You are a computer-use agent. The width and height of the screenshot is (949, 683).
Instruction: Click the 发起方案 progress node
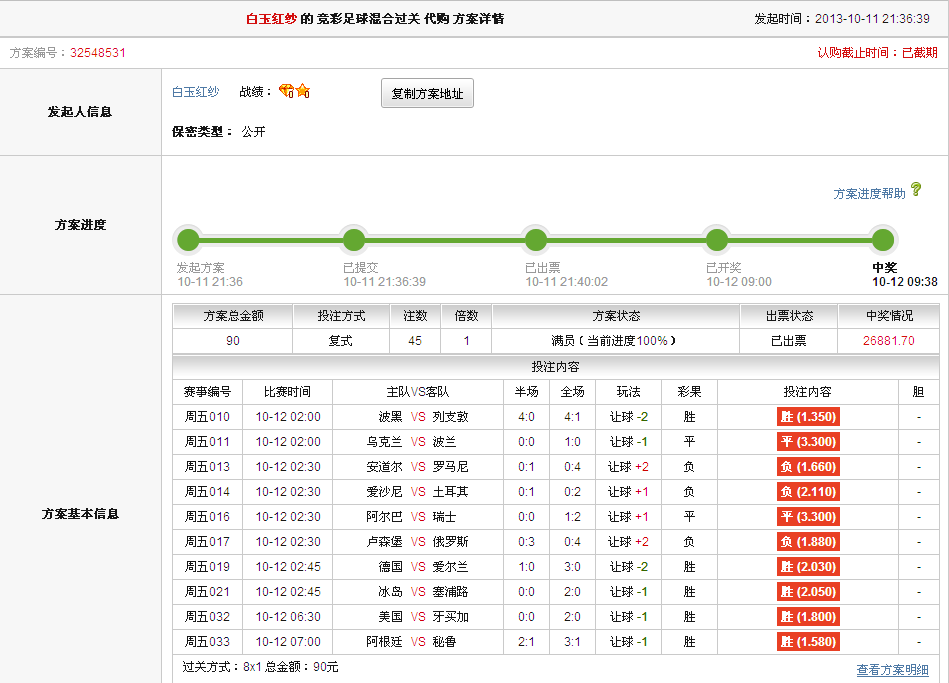click(188, 240)
